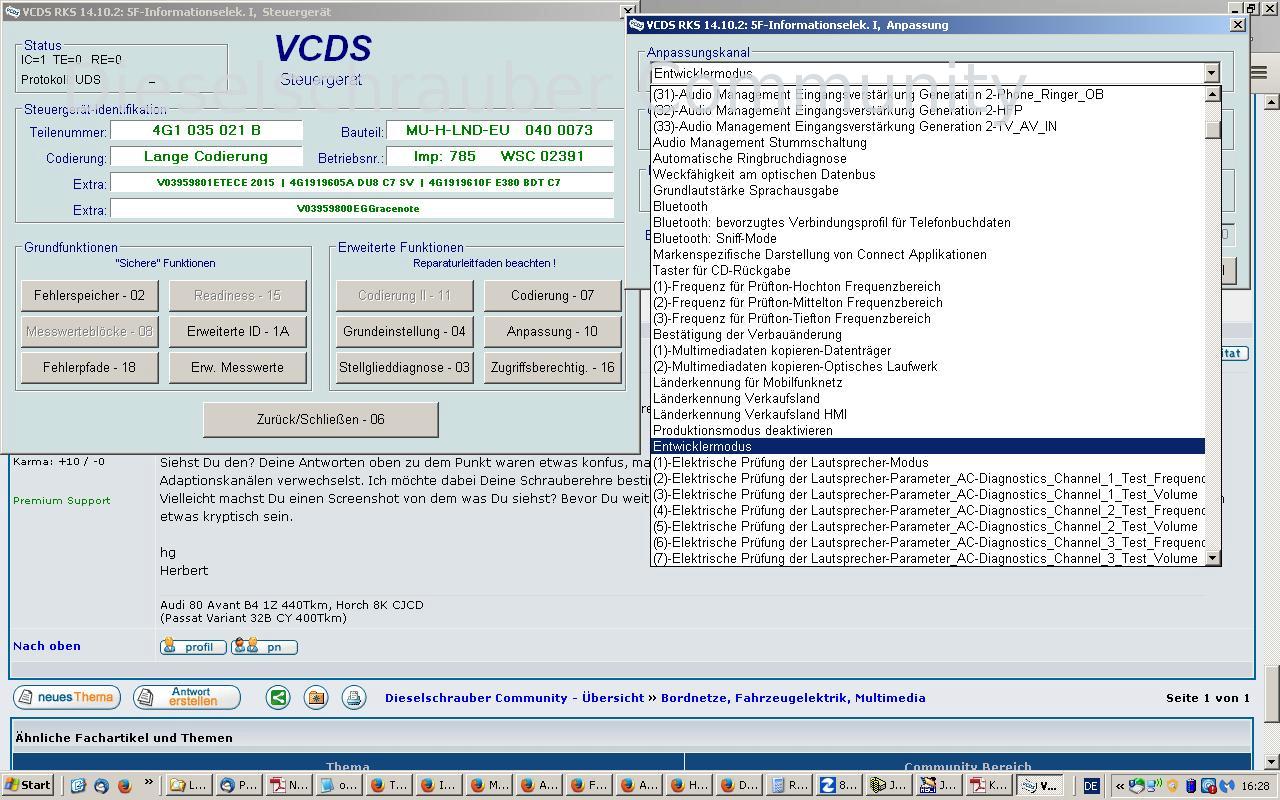Switch to the VCDS 'V...' taskbar button

pos(1041,785)
